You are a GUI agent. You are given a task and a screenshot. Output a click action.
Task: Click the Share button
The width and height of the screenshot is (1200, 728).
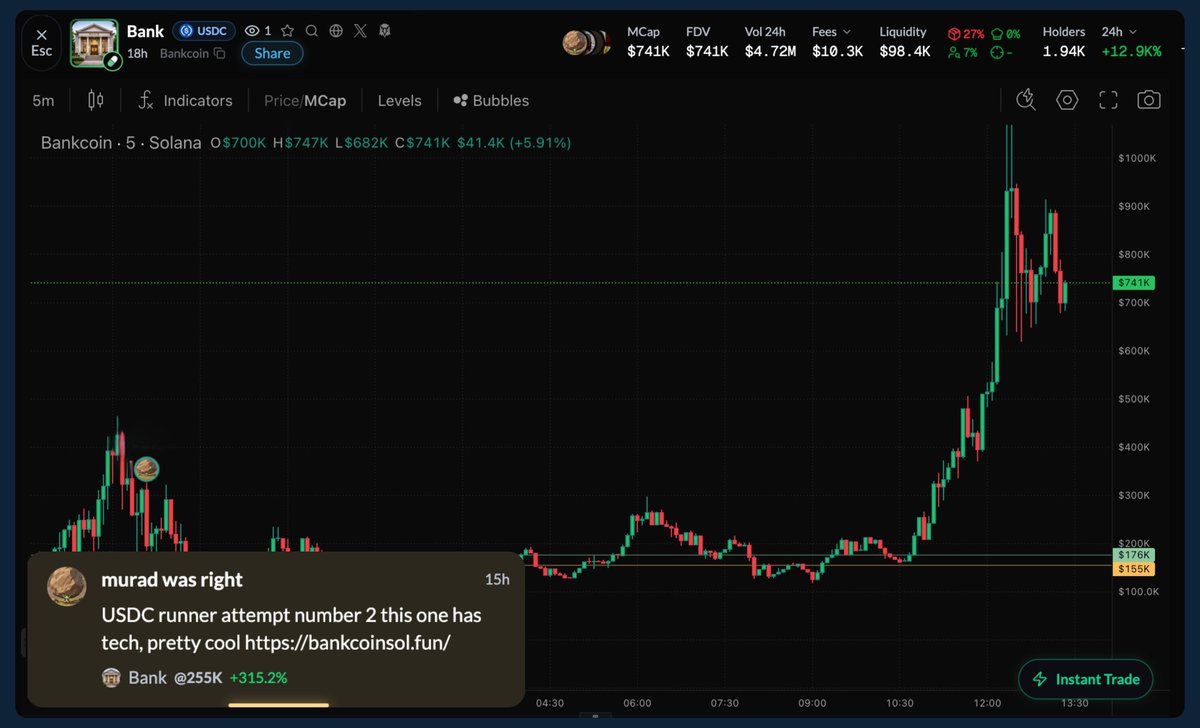272,53
